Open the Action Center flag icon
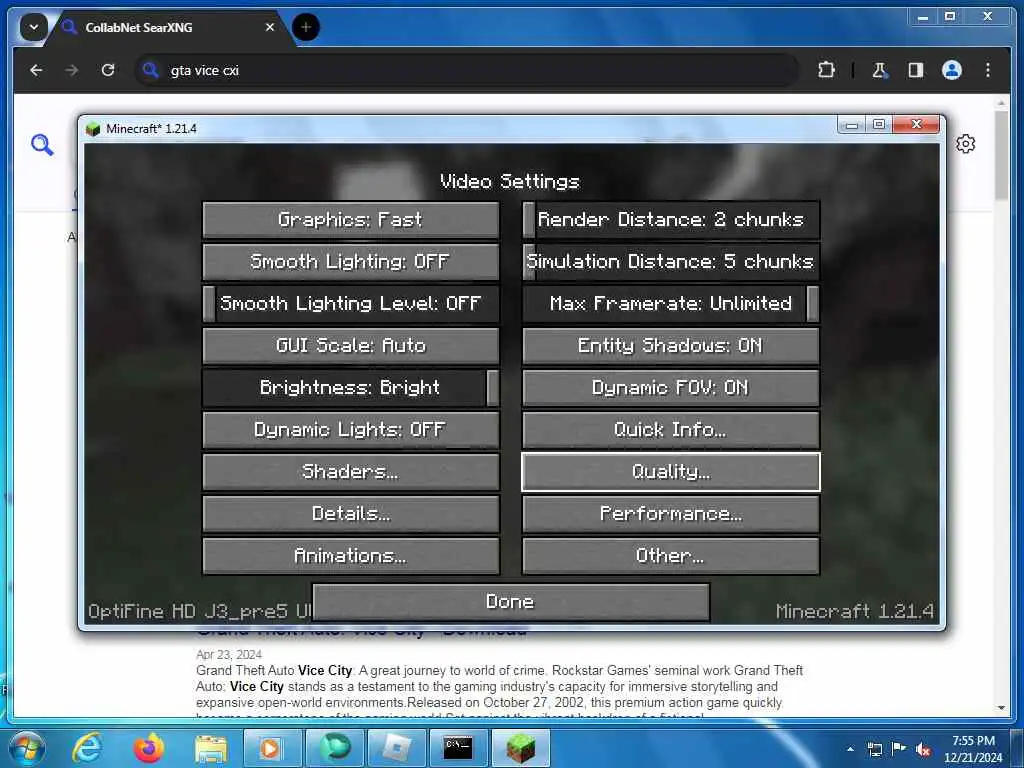The height and width of the screenshot is (768, 1024). [x=899, y=749]
